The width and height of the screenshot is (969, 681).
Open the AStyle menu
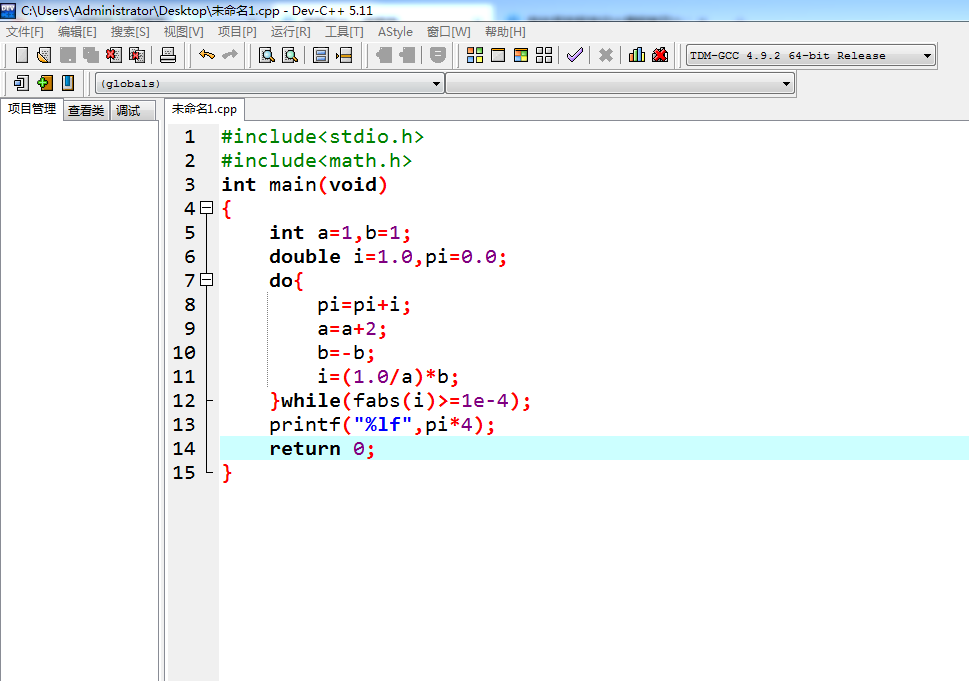pyautogui.click(x=396, y=32)
